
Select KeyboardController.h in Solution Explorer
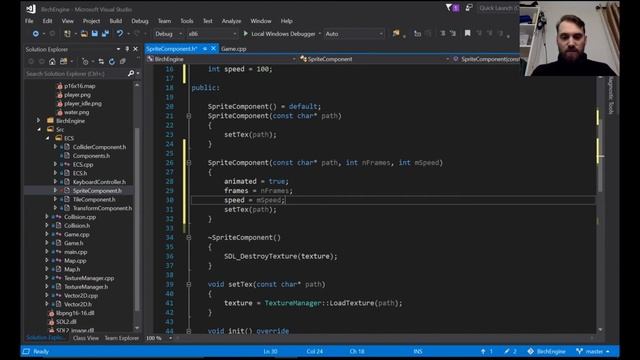pyautogui.click(x=99, y=182)
